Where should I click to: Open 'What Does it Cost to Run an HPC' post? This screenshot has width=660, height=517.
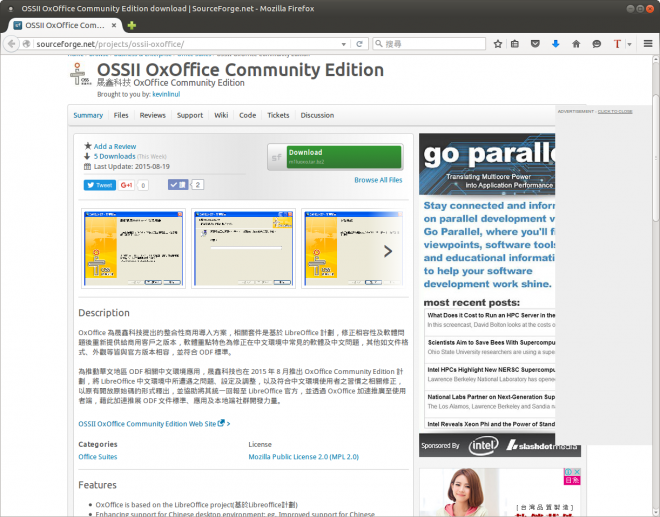click(x=491, y=315)
